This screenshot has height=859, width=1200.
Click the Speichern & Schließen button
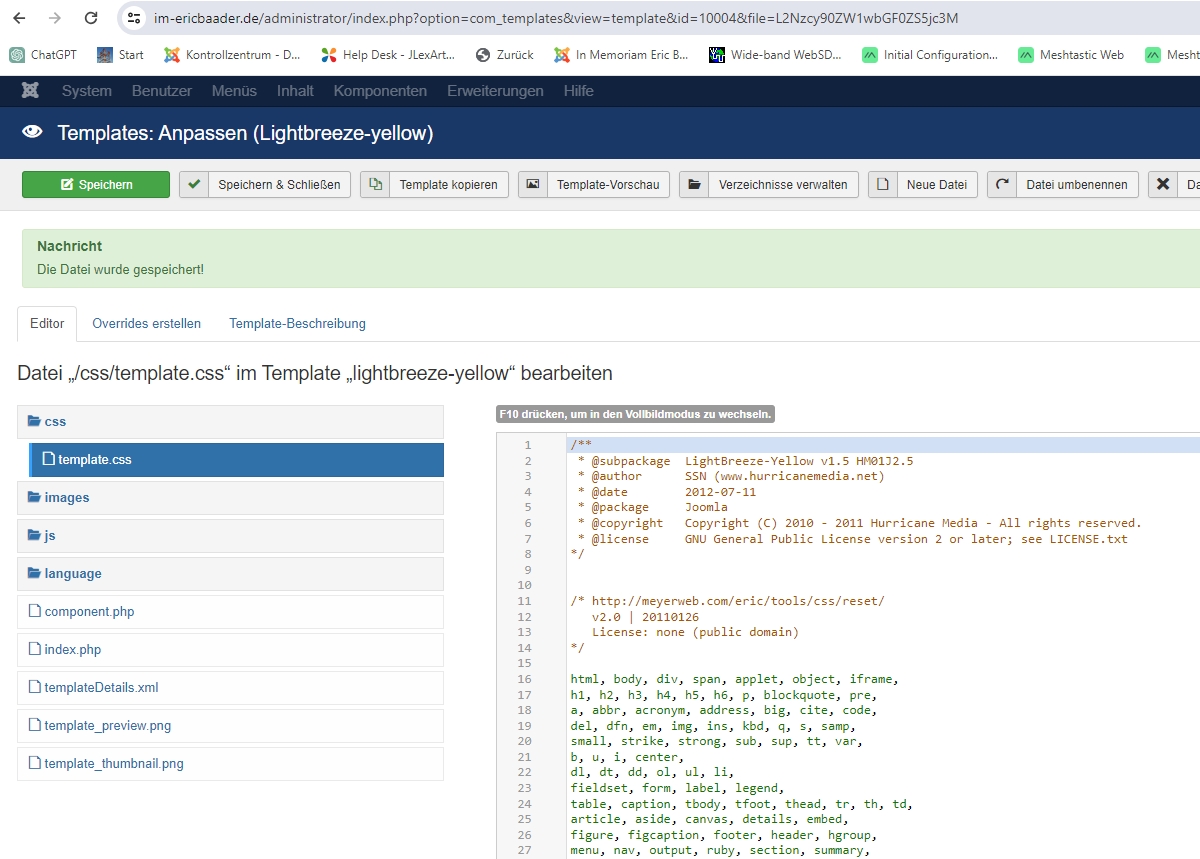point(265,184)
